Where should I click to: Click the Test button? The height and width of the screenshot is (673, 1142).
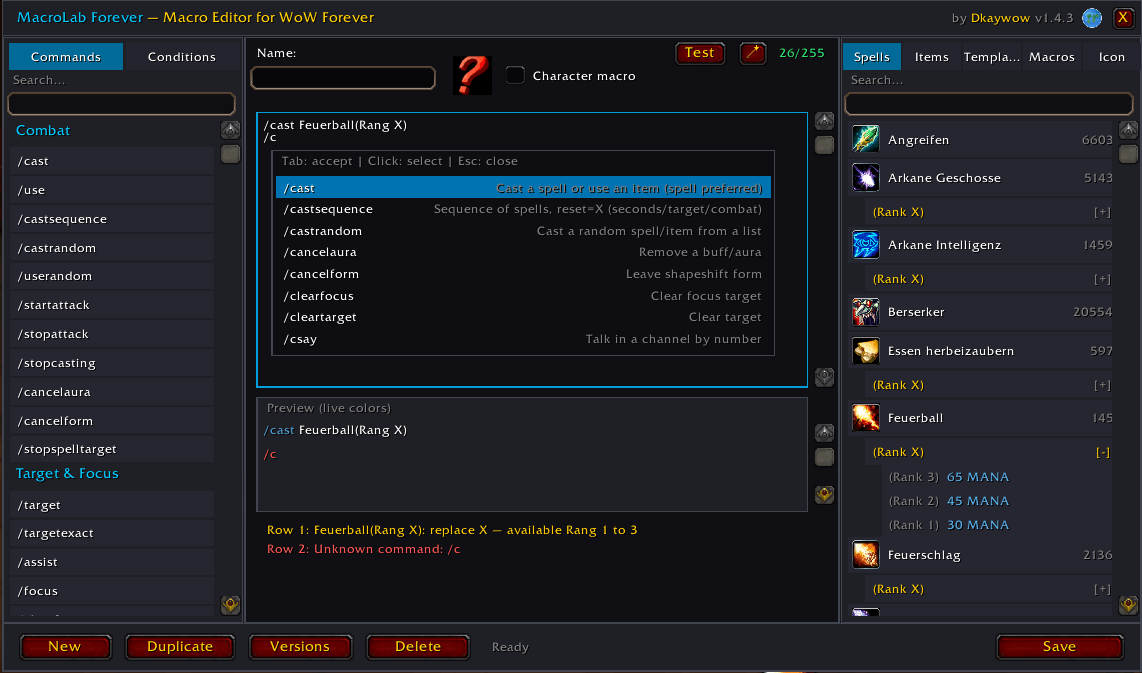pyautogui.click(x=699, y=53)
